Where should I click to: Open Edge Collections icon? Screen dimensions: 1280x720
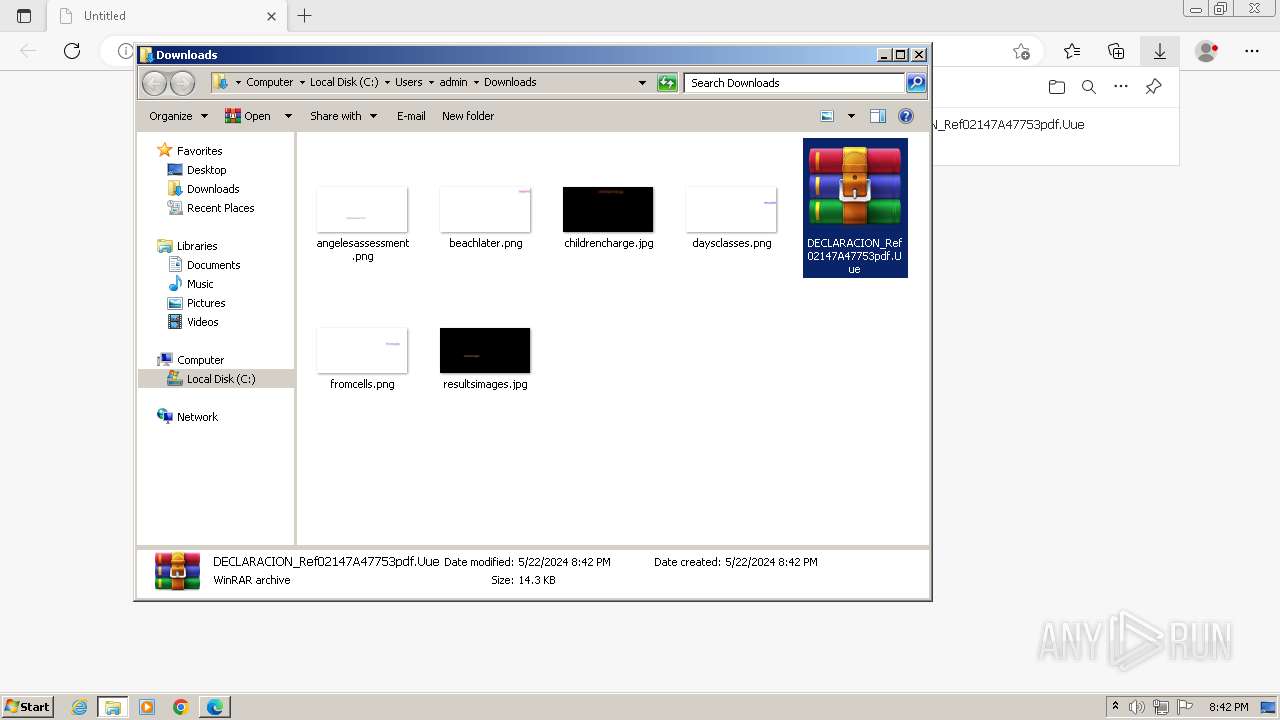(1116, 51)
